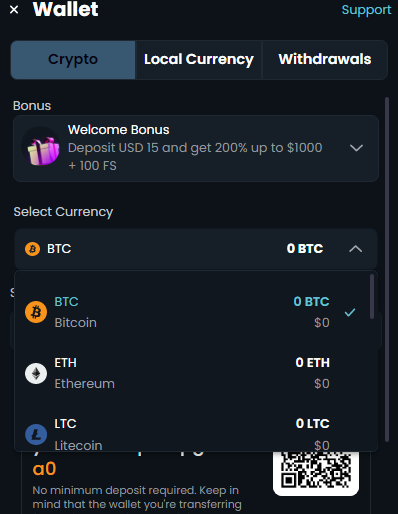This screenshot has height=514, width=398.
Task: Click the deposit QR code
Action: click(316, 472)
